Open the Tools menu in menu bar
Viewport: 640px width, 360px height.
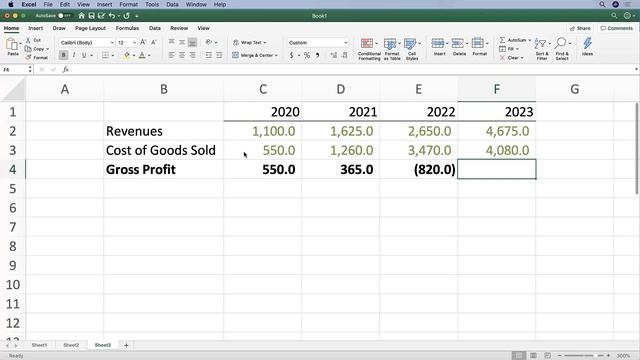click(x=152, y=4)
